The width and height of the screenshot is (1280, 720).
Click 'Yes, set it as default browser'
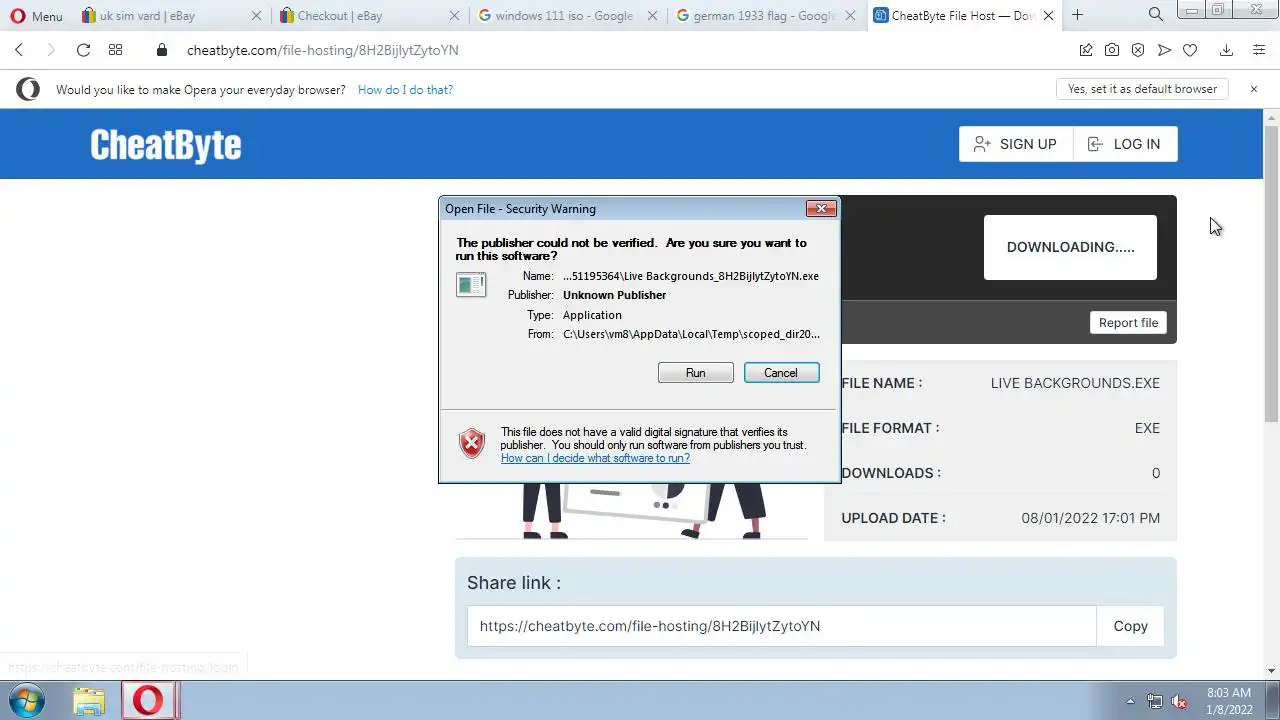click(1142, 89)
